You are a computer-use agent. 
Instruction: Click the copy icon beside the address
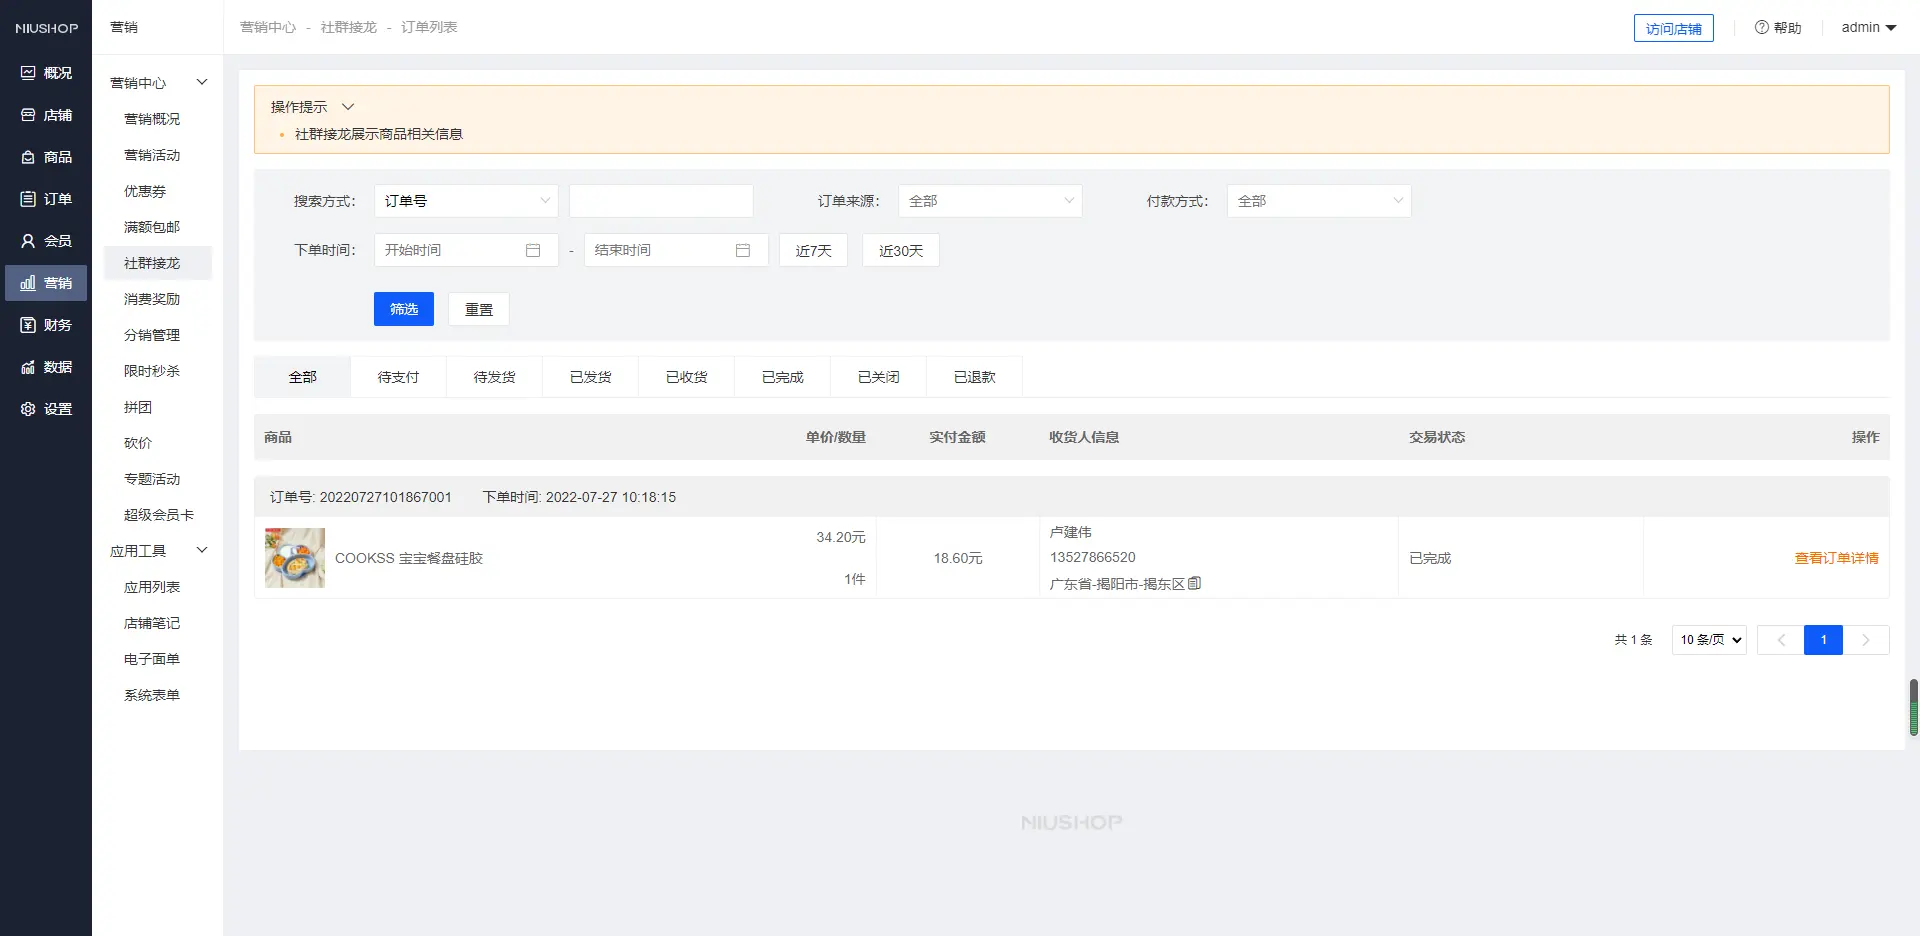(x=1194, y=583)
